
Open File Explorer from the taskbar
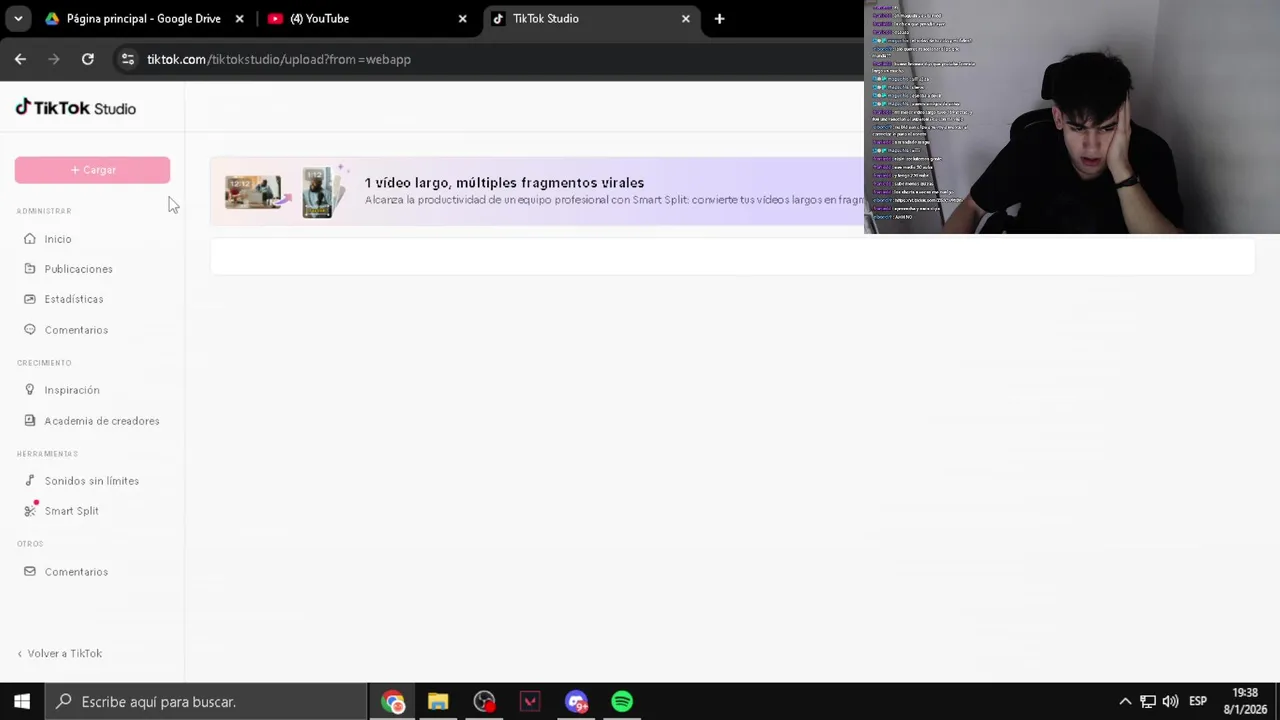438,702
